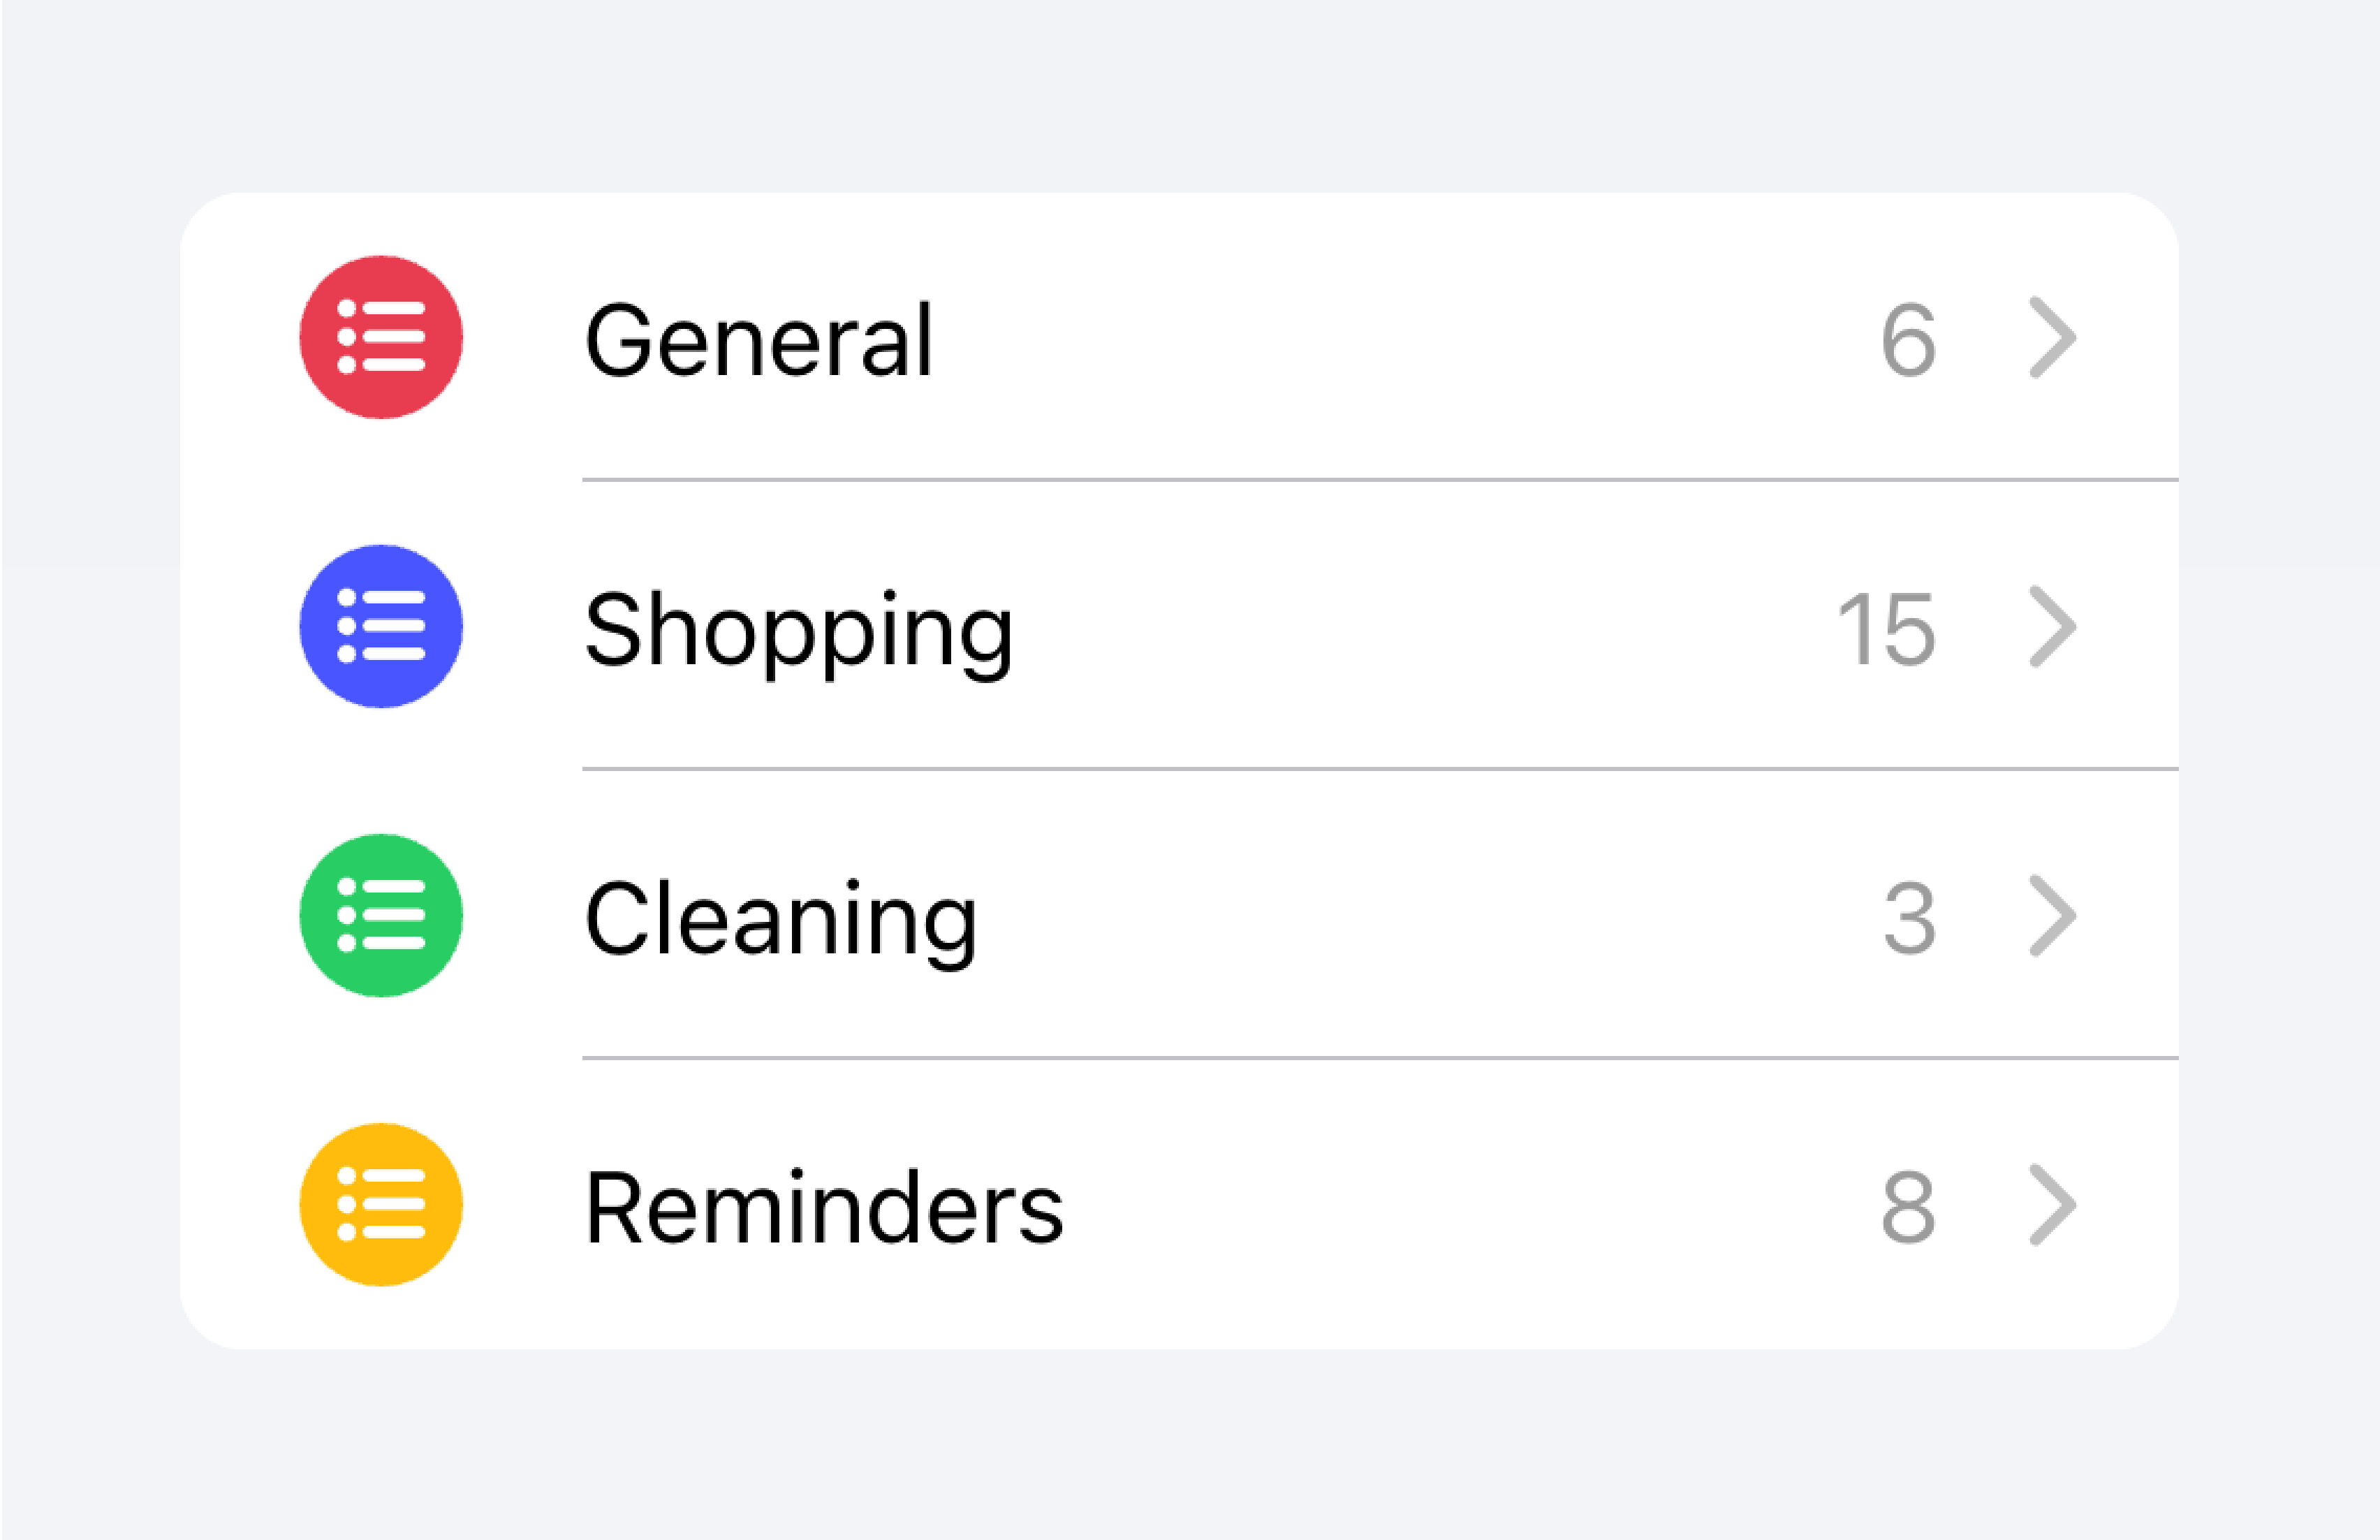The image size is (2380, 1540).
Task: Tap the blue circle beside Shopping
Action: (x=383, y=627)
